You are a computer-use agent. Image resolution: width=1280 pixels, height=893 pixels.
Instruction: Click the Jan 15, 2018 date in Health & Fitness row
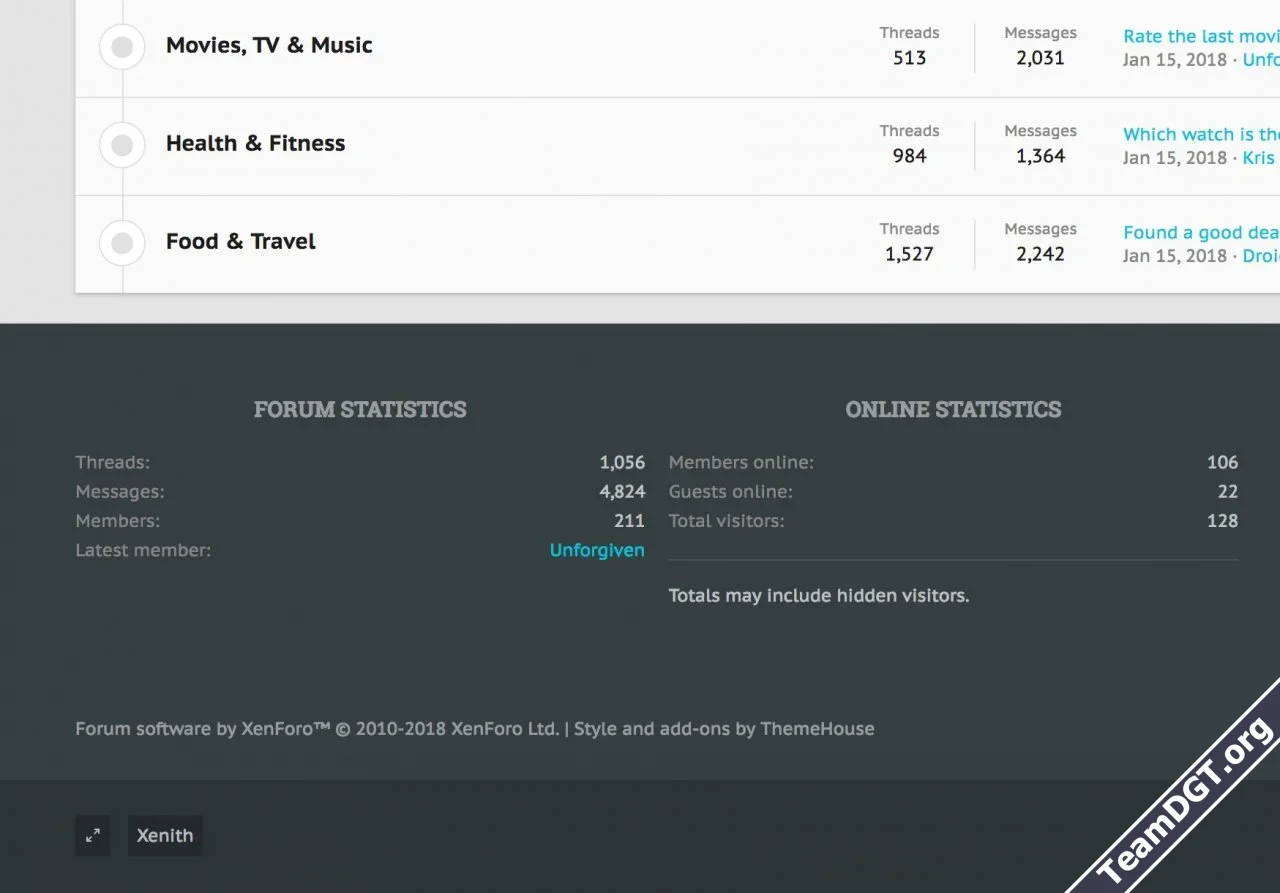pyautogui.click(x=1174, y=158)
